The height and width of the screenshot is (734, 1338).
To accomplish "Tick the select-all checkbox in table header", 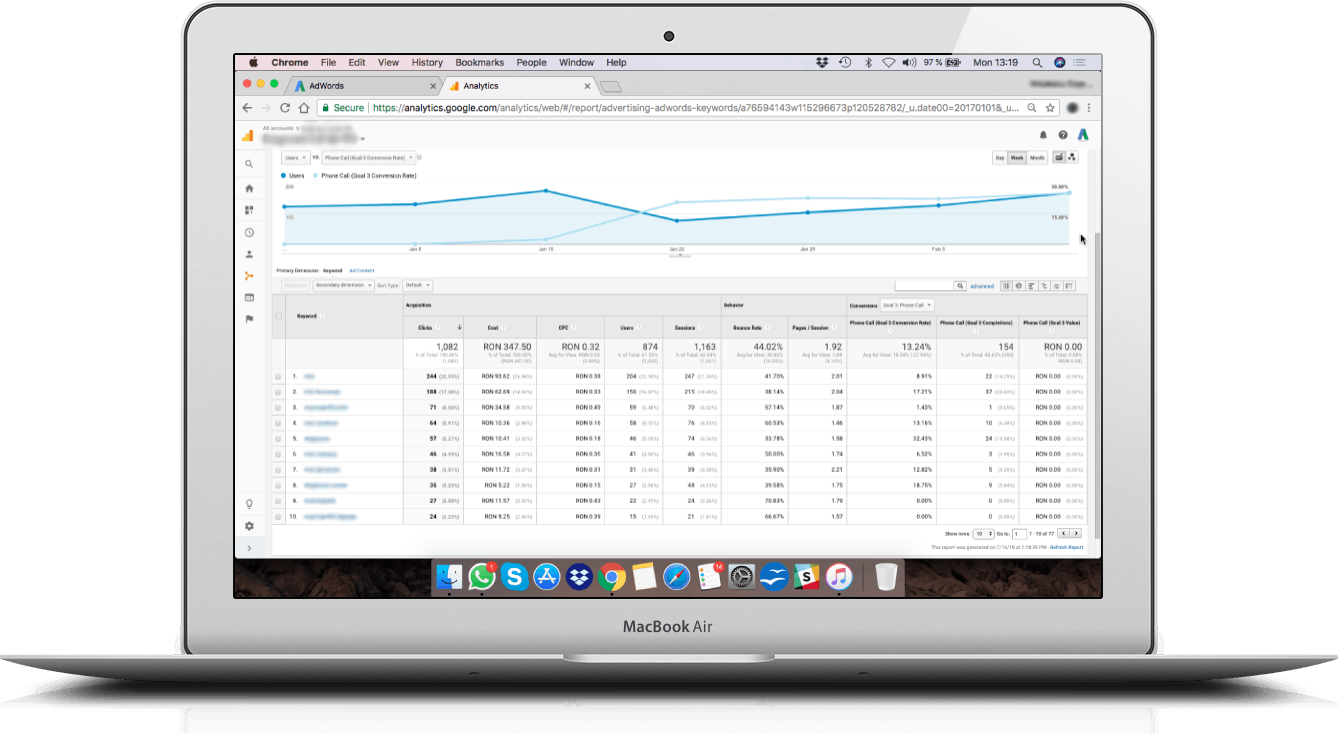I will (x=278, y=316).
